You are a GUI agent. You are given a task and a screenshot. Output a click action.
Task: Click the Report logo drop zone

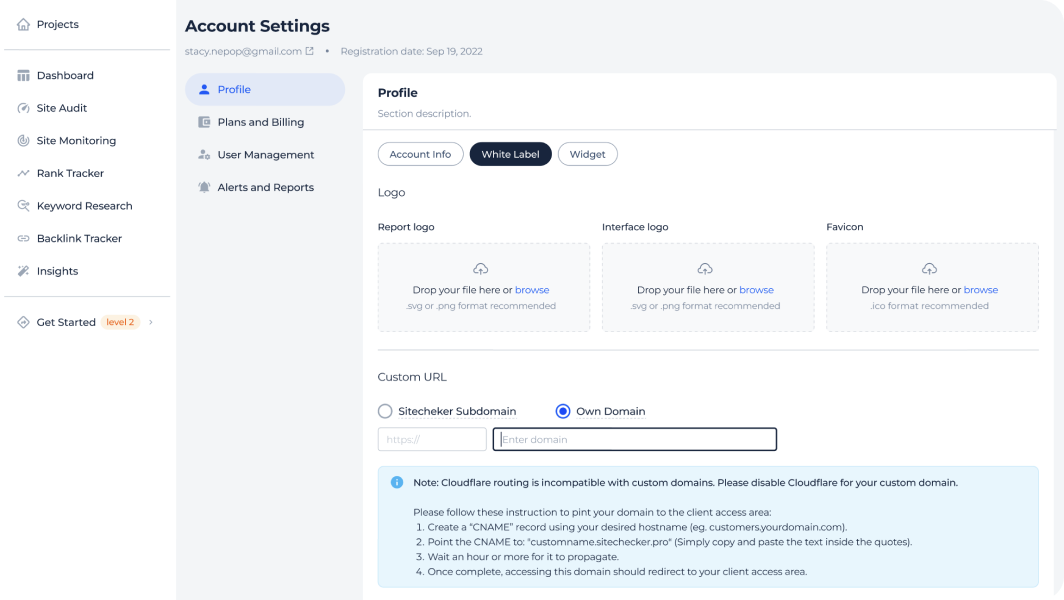(x=484, y=287)
